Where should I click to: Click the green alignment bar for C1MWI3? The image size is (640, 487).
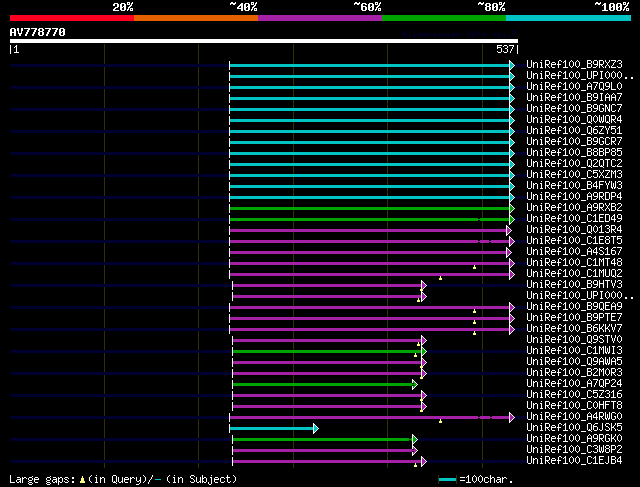327,351
